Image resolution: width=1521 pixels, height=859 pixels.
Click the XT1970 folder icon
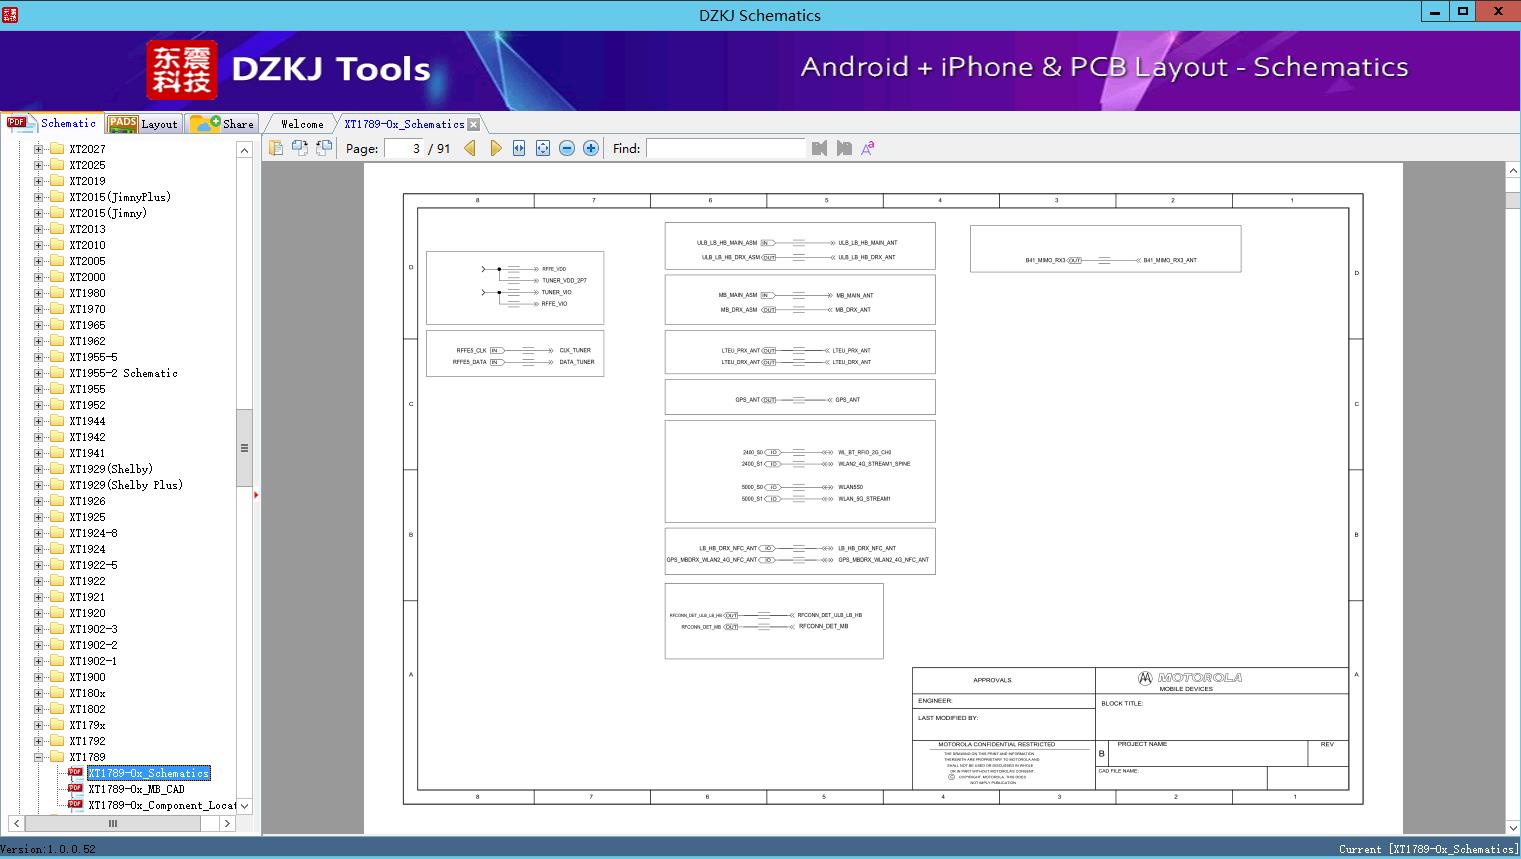(x=57, y=309)
